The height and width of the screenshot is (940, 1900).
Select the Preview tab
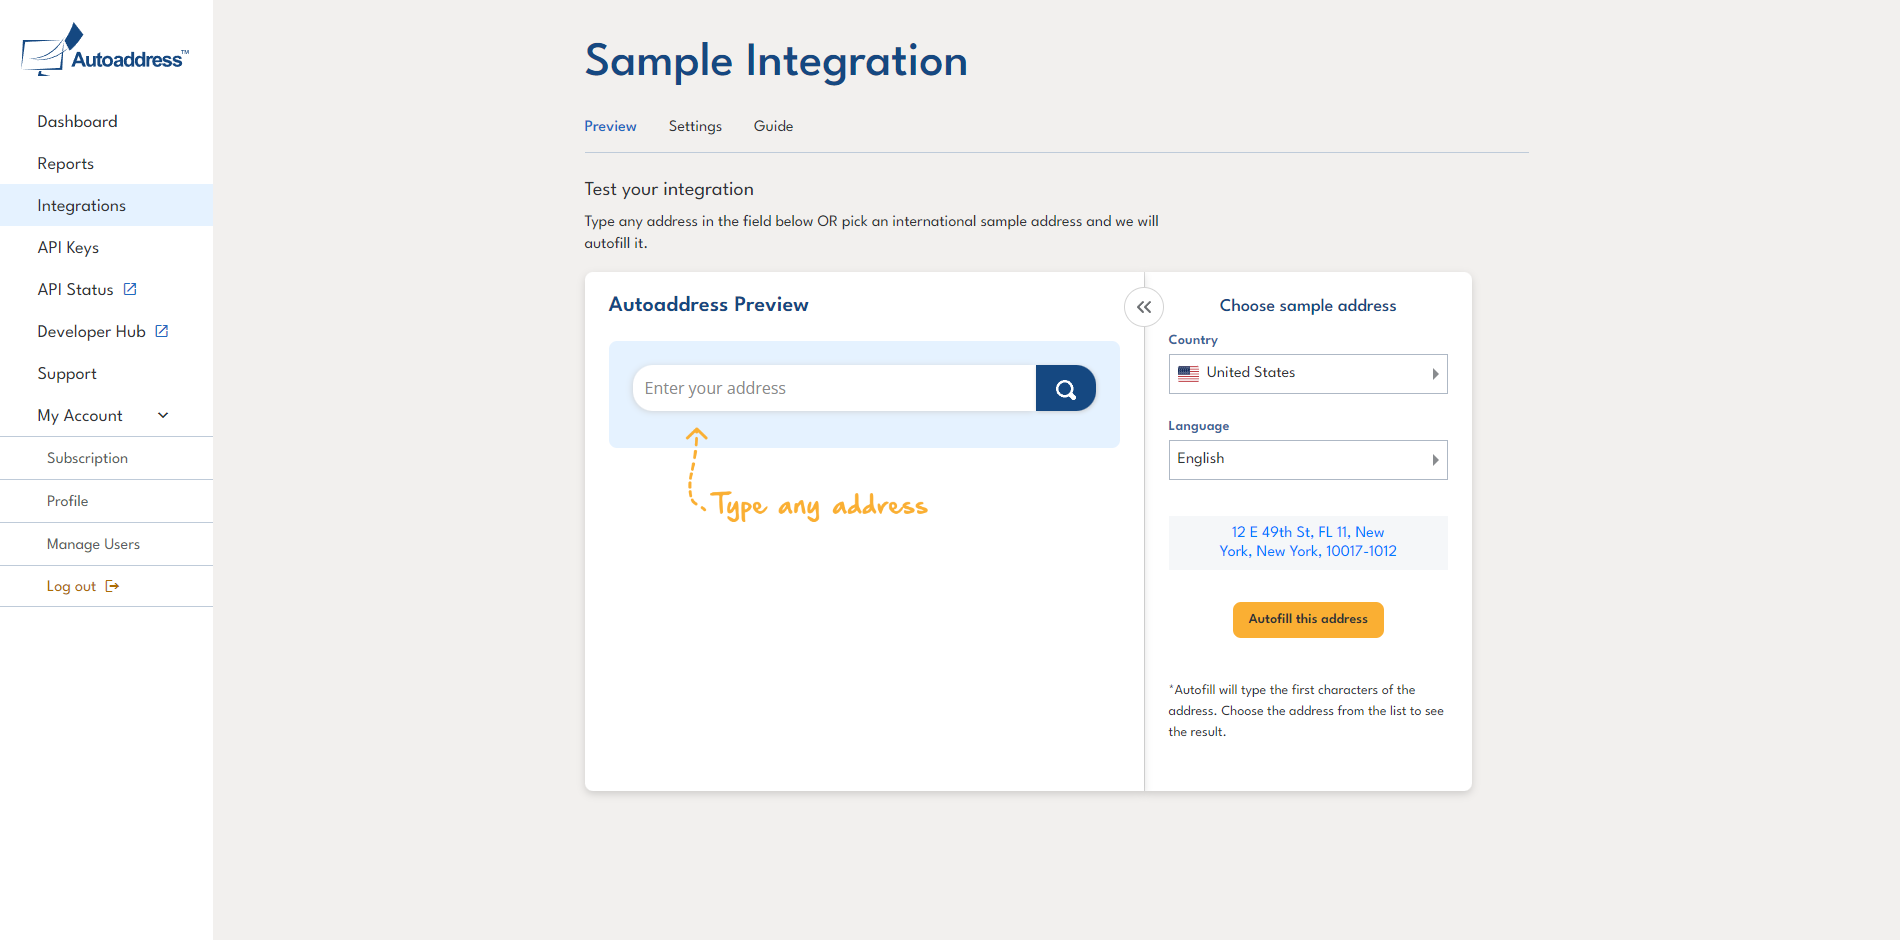tap(610, 126)
